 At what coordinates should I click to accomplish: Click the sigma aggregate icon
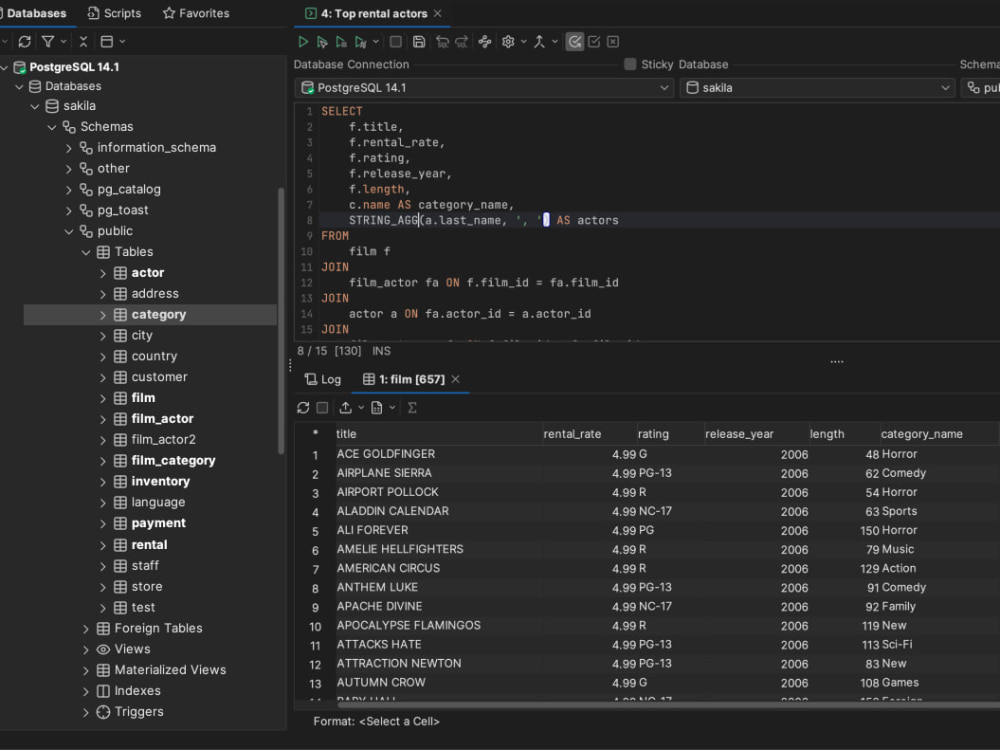tap(412, 408)
